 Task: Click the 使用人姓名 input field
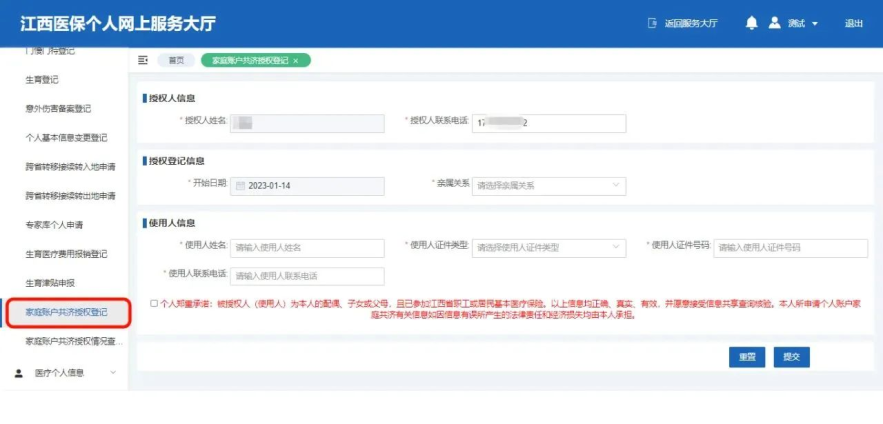[x=307, y=247]
